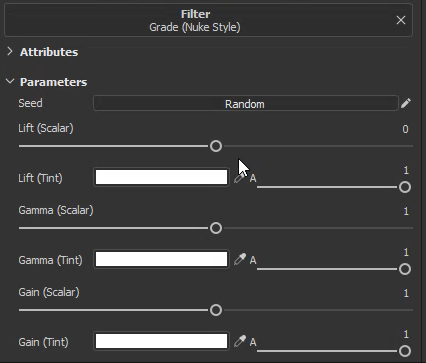
Task: Open the Gain (Tint) white color swatch
Action: [x=161, y=341]
